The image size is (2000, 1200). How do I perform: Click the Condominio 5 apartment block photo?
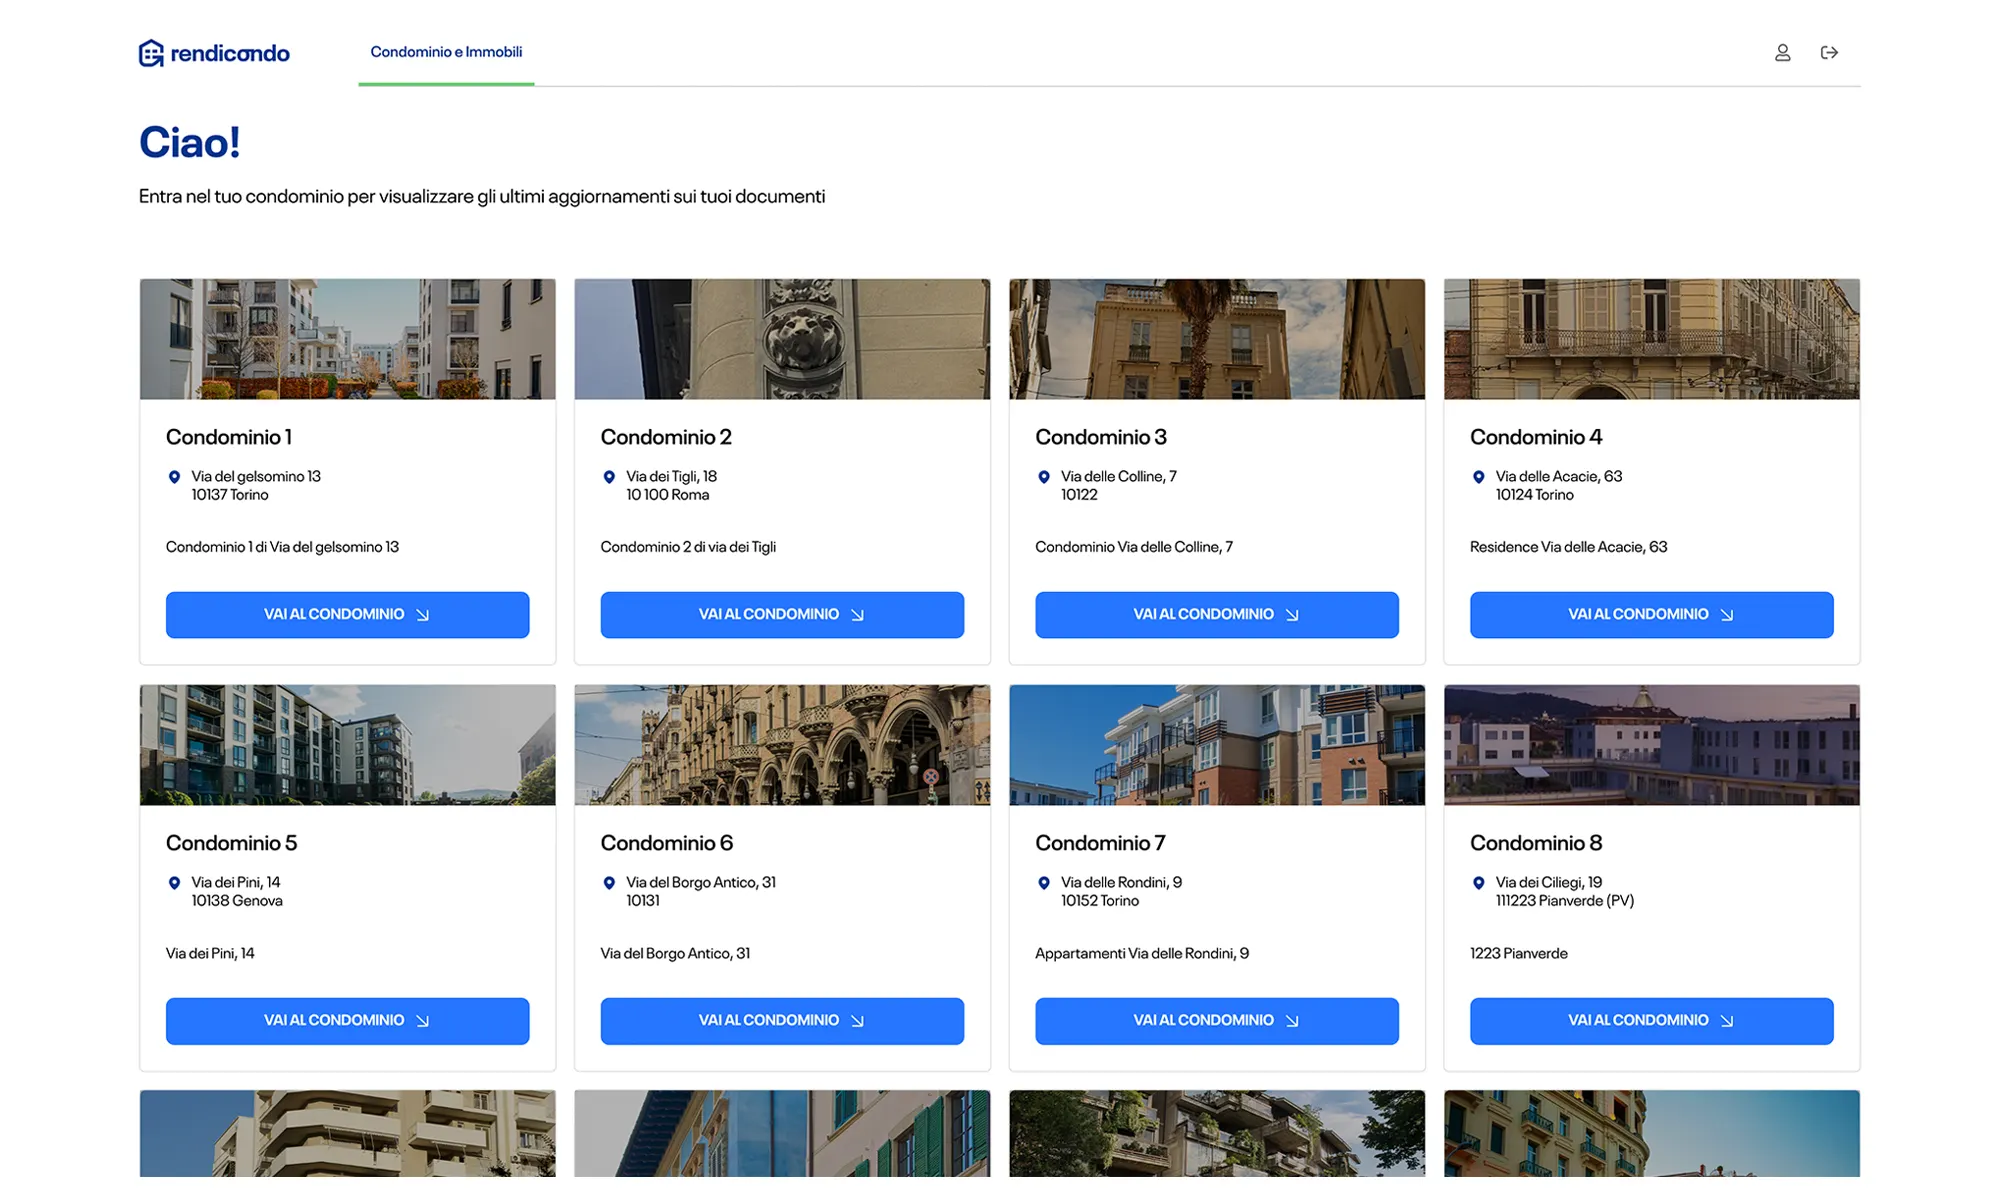347,745
